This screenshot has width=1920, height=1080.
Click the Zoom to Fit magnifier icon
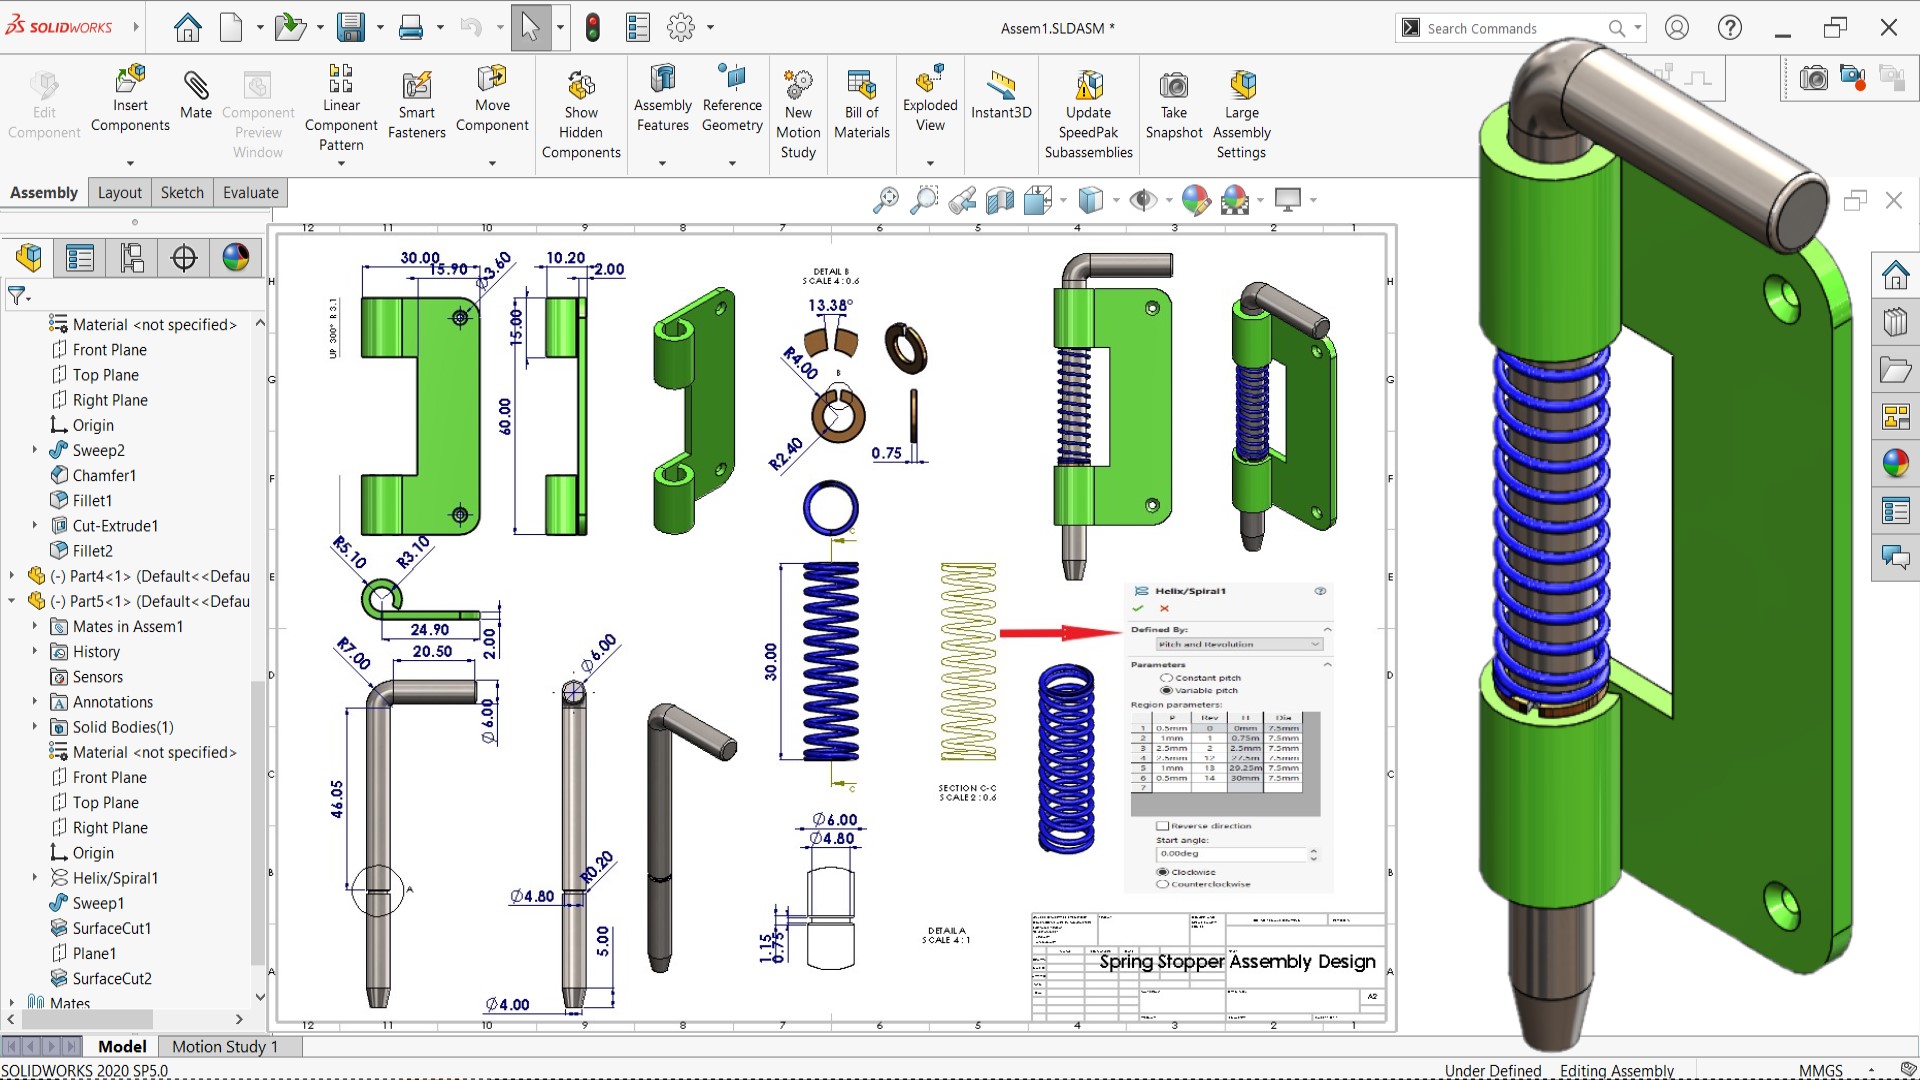885,200
